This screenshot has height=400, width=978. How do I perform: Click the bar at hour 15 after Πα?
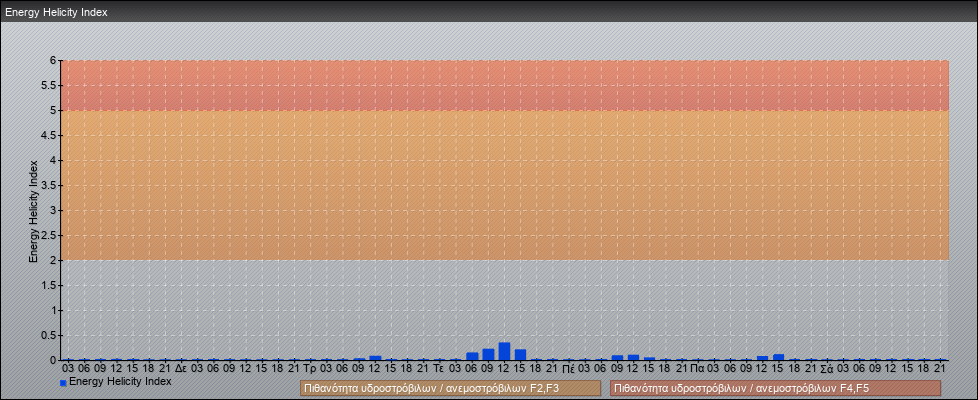(778, 357)
